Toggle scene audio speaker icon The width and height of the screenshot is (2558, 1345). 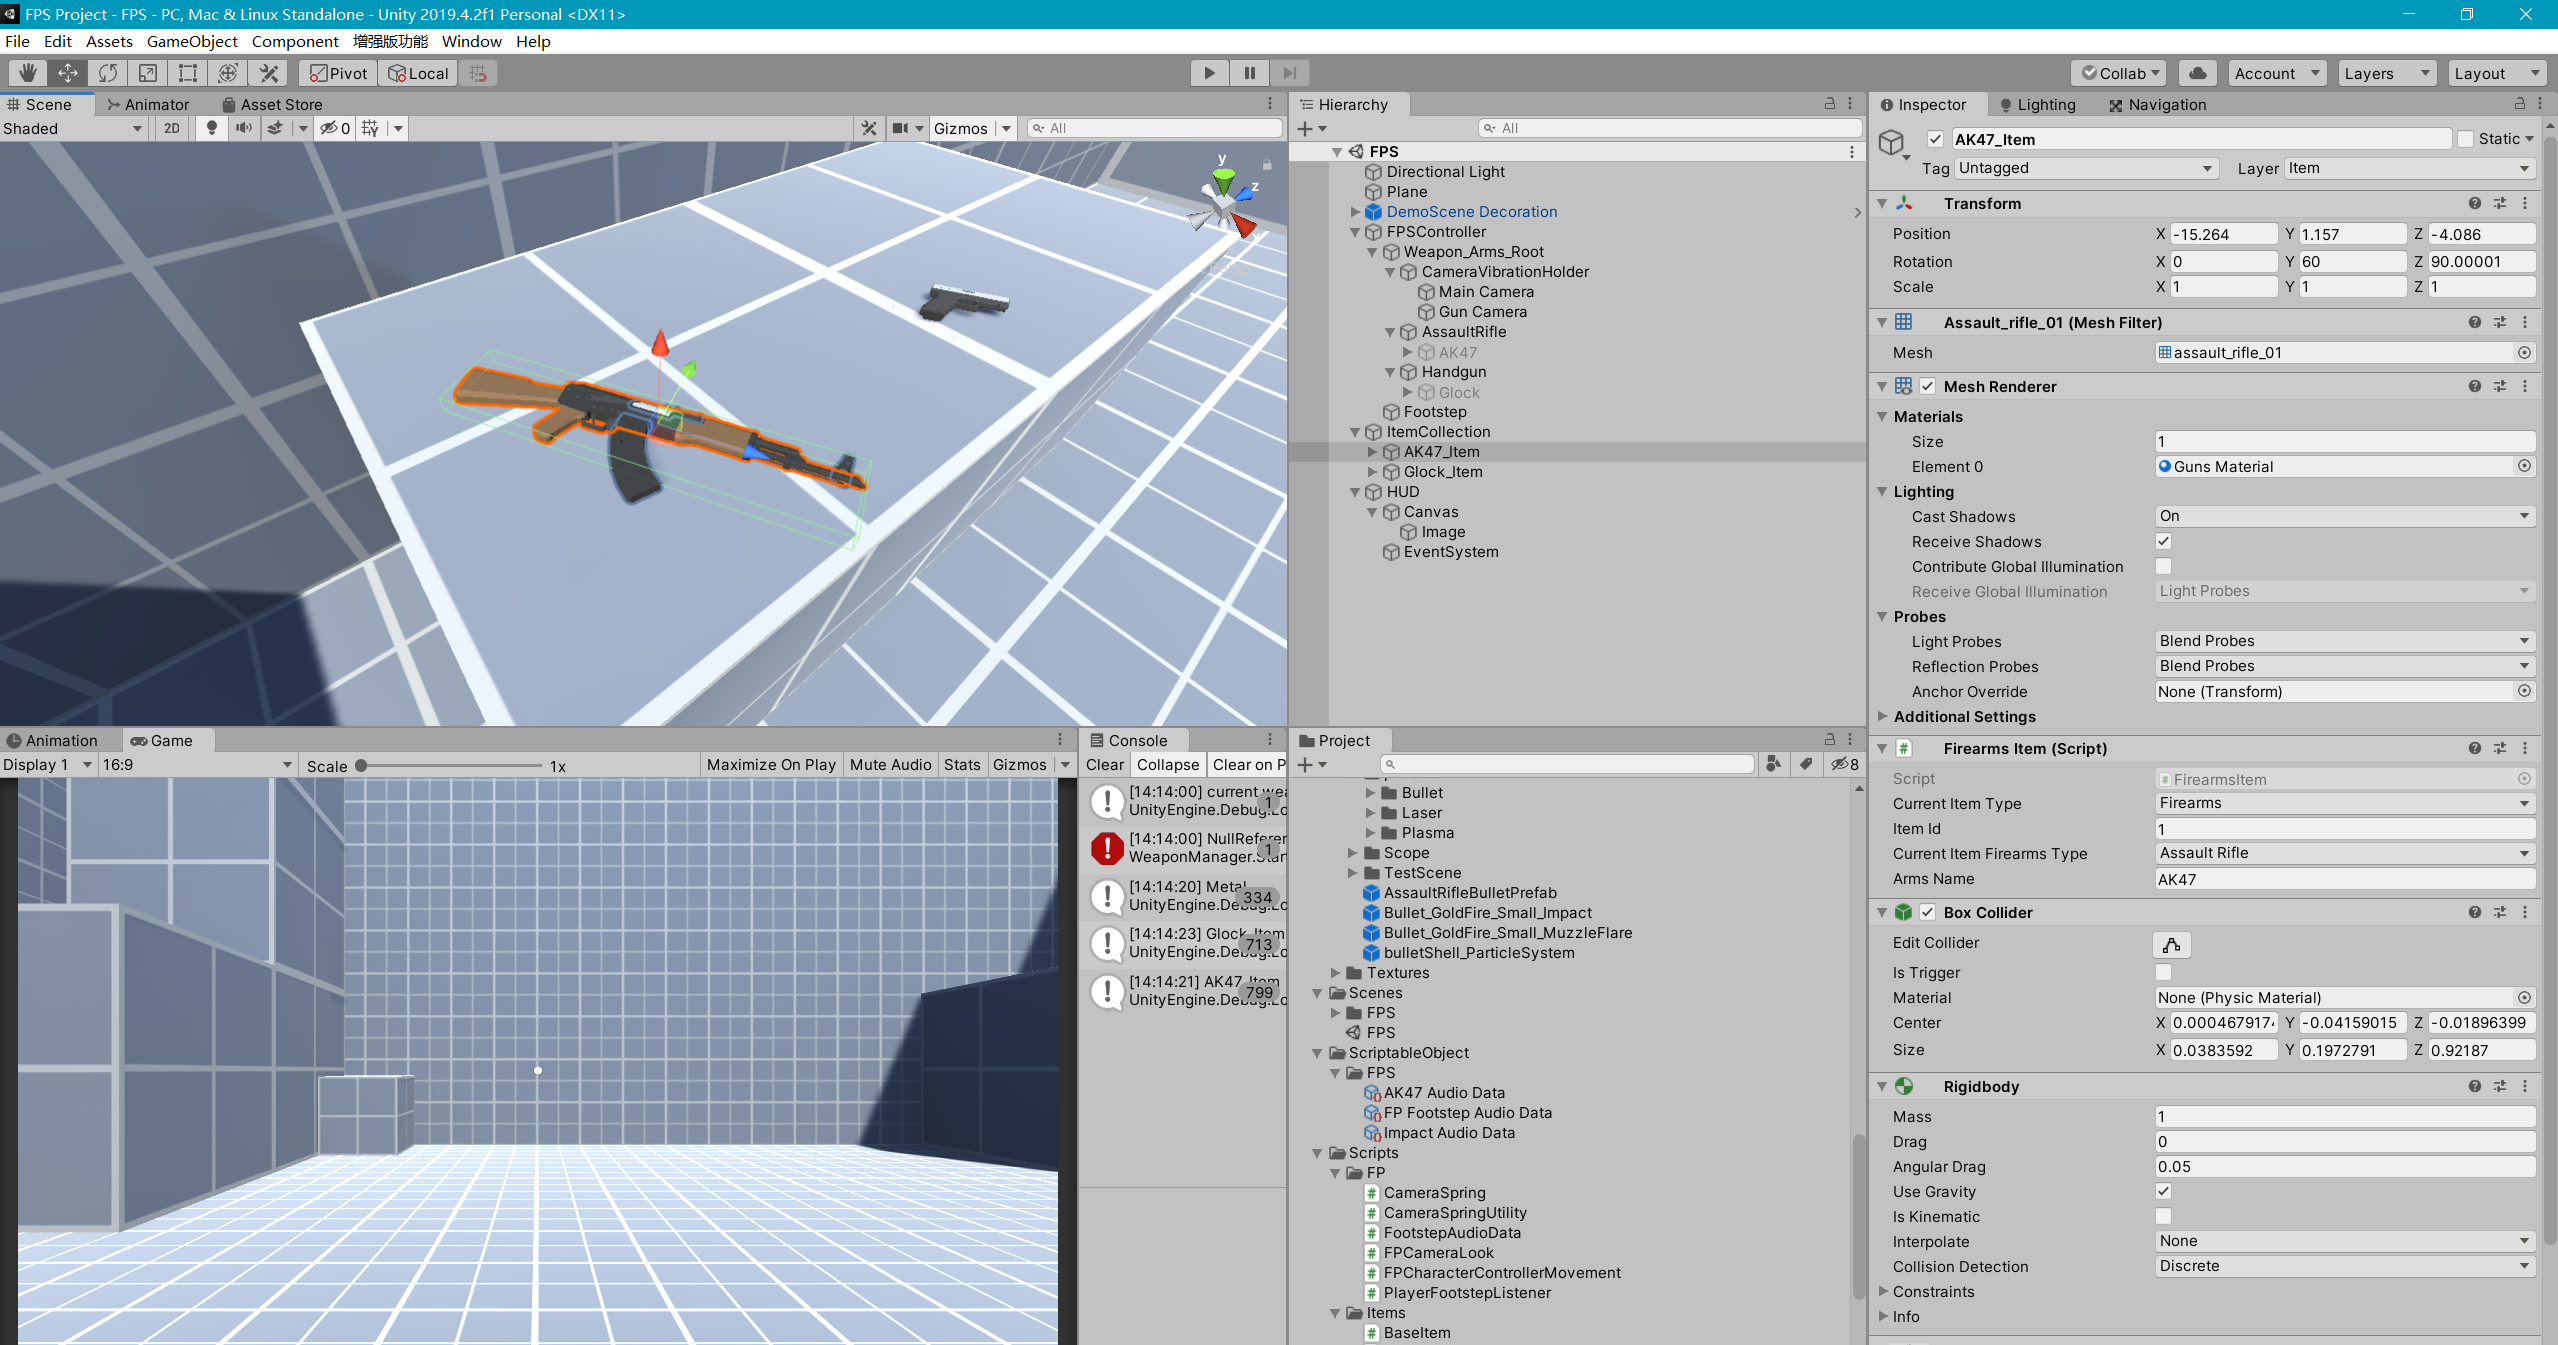[x=243, y=128]
